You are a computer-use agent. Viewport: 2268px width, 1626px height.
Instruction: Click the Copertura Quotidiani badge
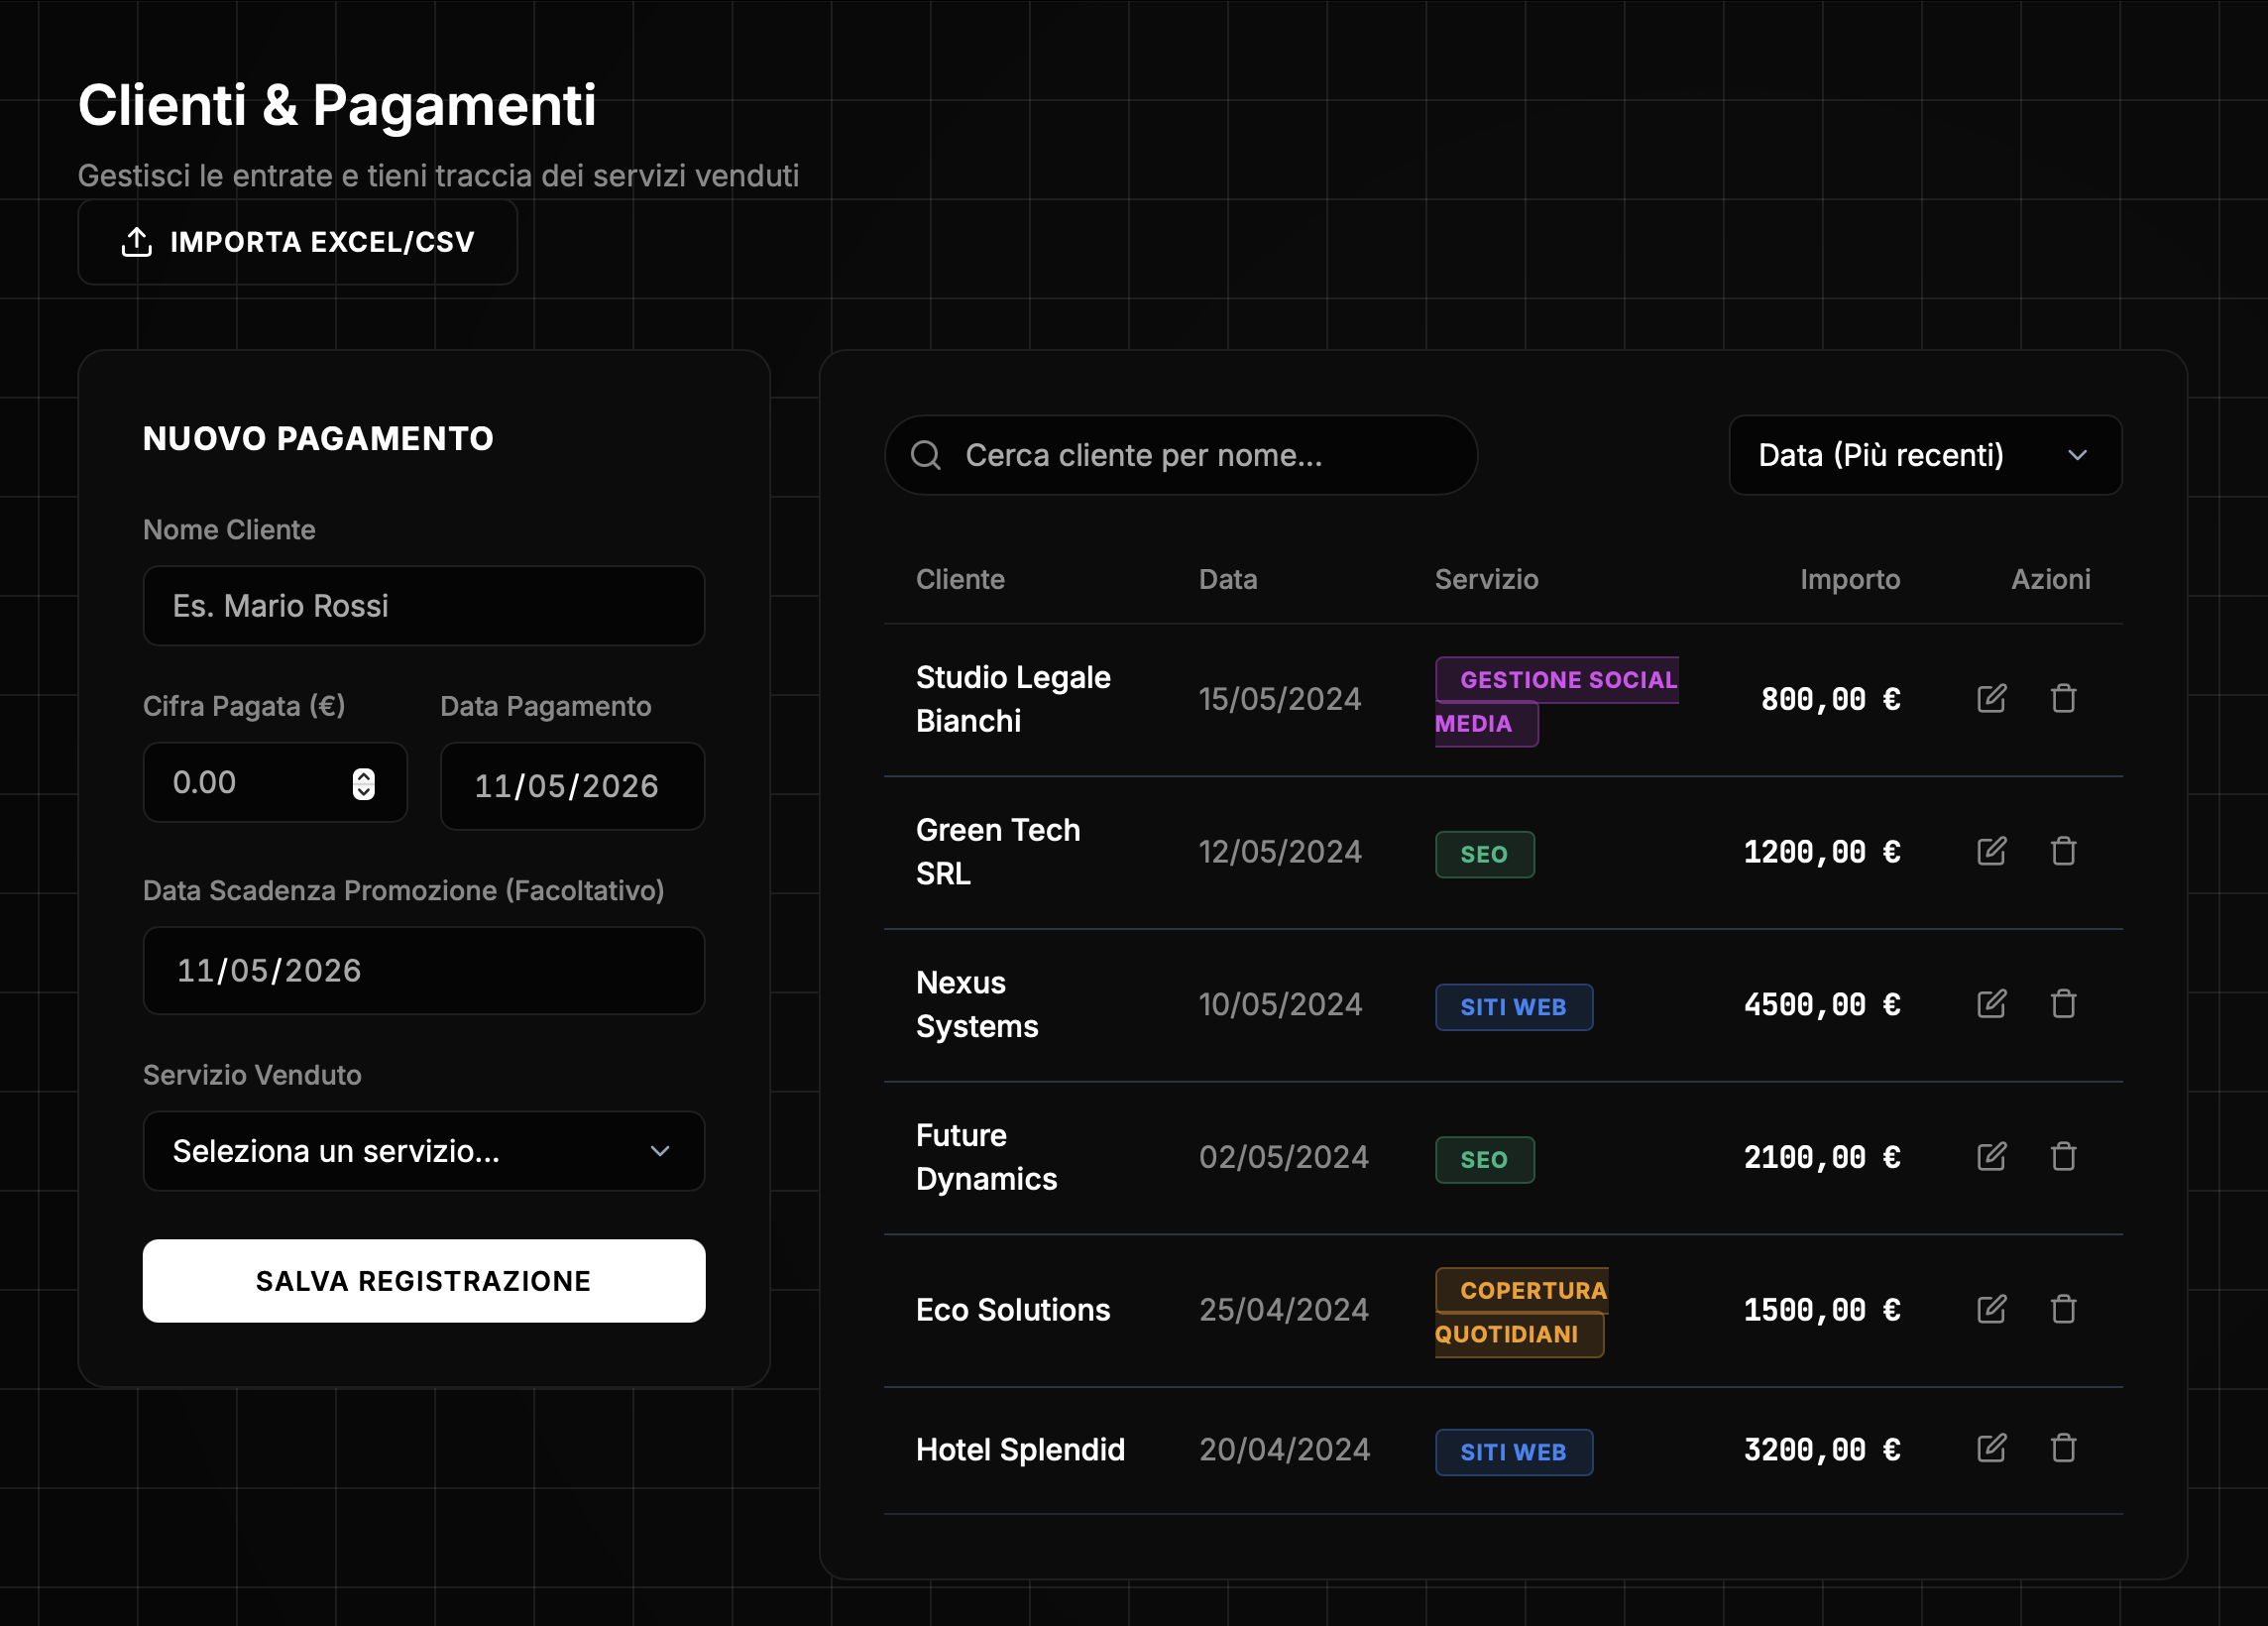point(1521,1312)
